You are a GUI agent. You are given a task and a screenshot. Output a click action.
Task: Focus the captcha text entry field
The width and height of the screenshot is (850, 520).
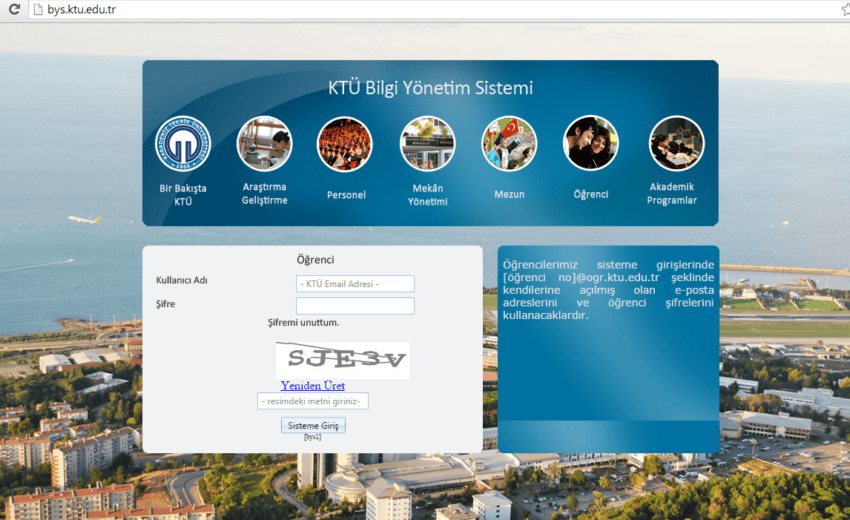313,401
